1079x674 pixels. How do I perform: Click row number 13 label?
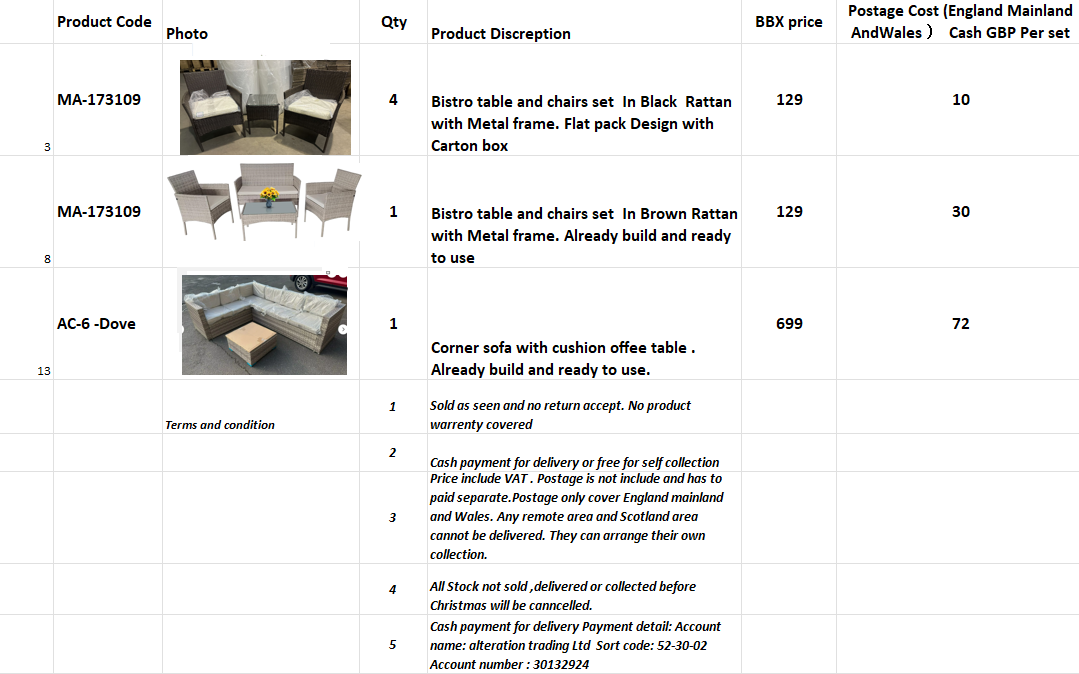point(43,371)
